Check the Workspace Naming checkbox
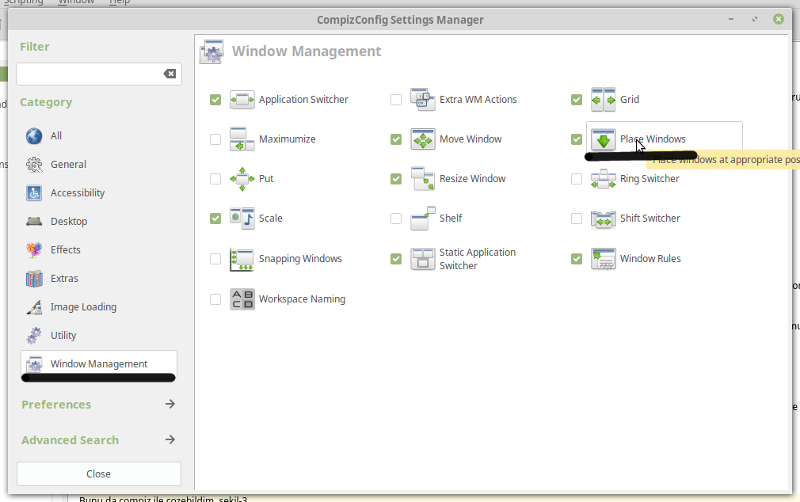 (x=215, y=299)
